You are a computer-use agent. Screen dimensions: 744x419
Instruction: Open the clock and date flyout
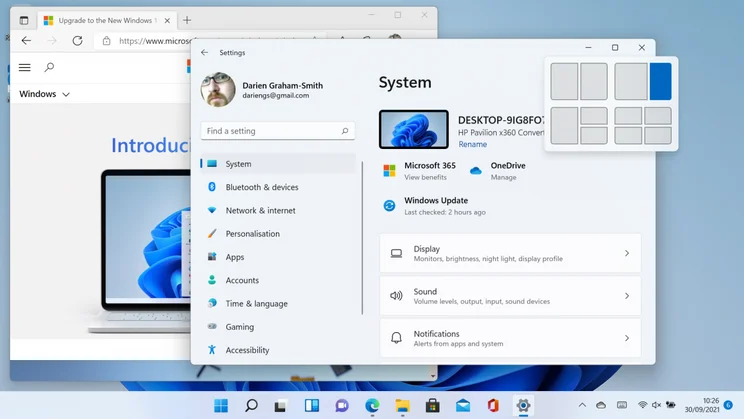click(x=702, y=405)
